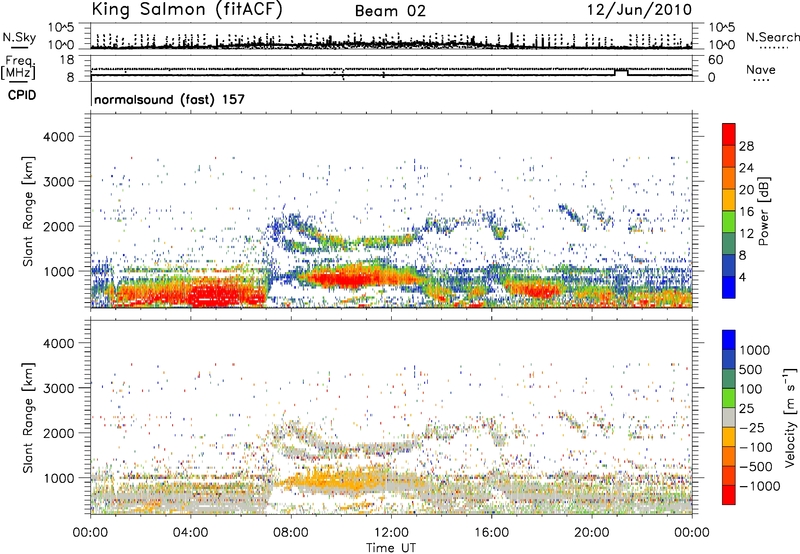Click the '18' tick on frequency axis
This screenshot has width=800, height=554.
coord(67,60)
